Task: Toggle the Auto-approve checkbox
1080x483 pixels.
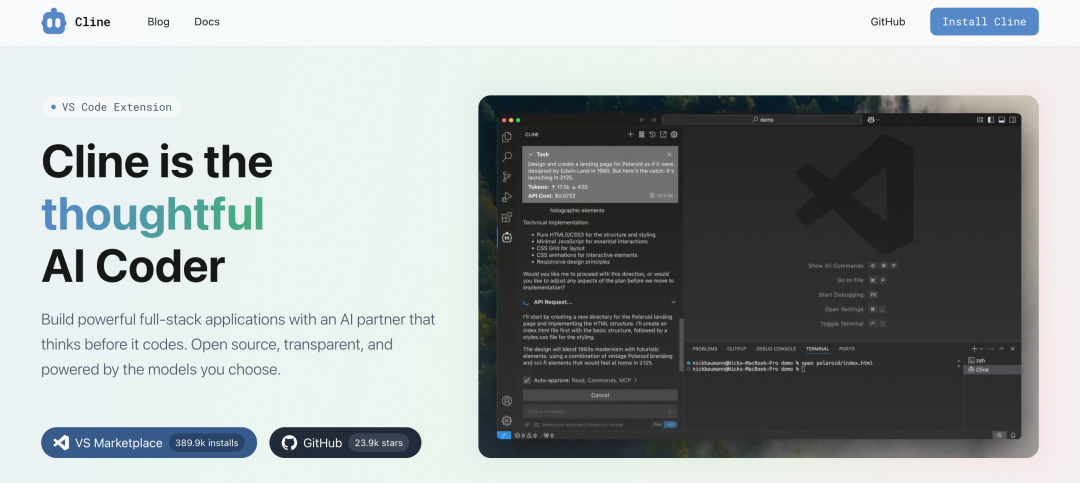Action: point(527,380)
